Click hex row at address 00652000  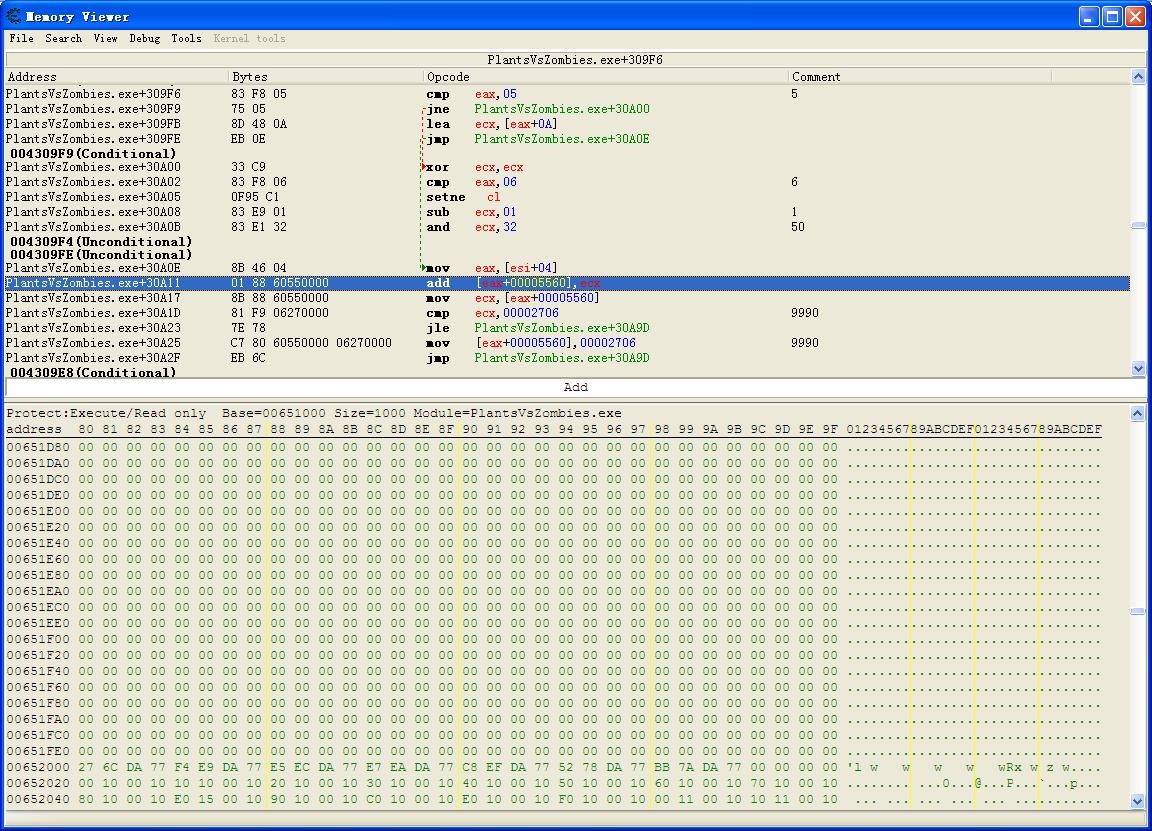38,768
